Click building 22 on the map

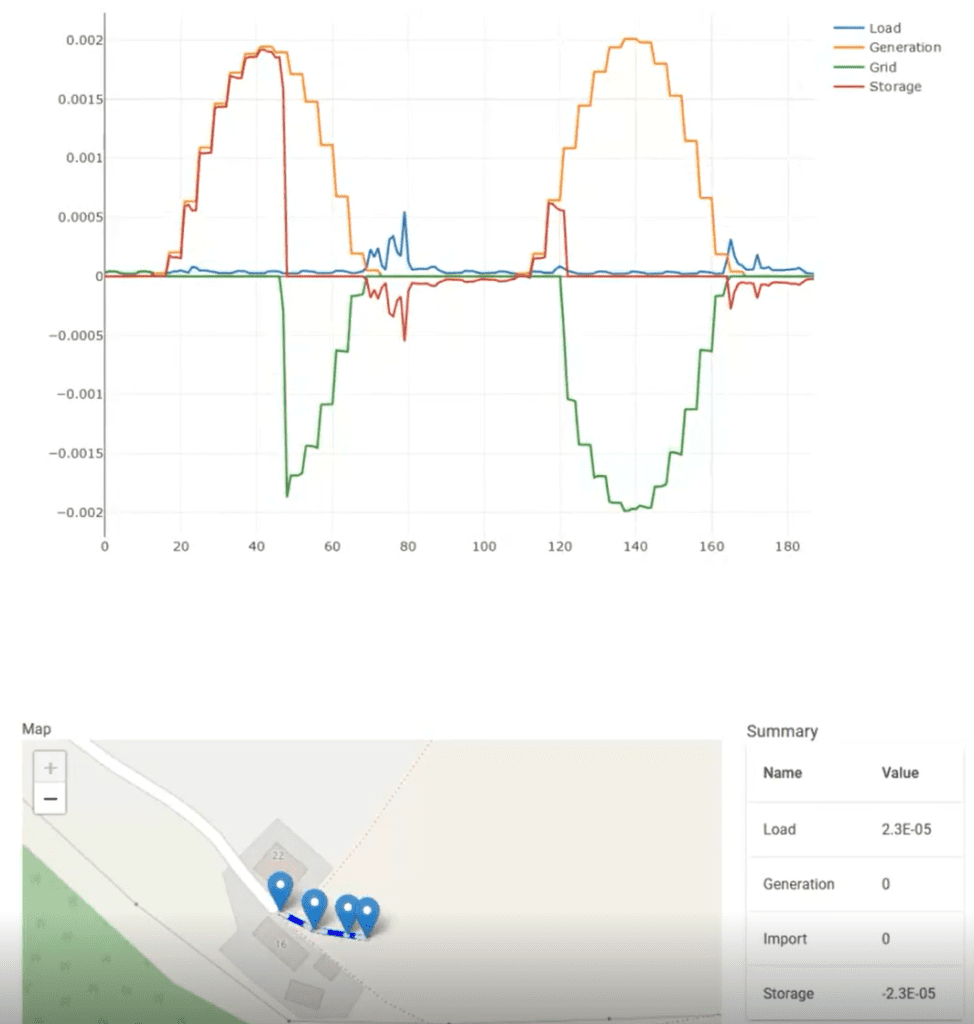pos(278,856)
